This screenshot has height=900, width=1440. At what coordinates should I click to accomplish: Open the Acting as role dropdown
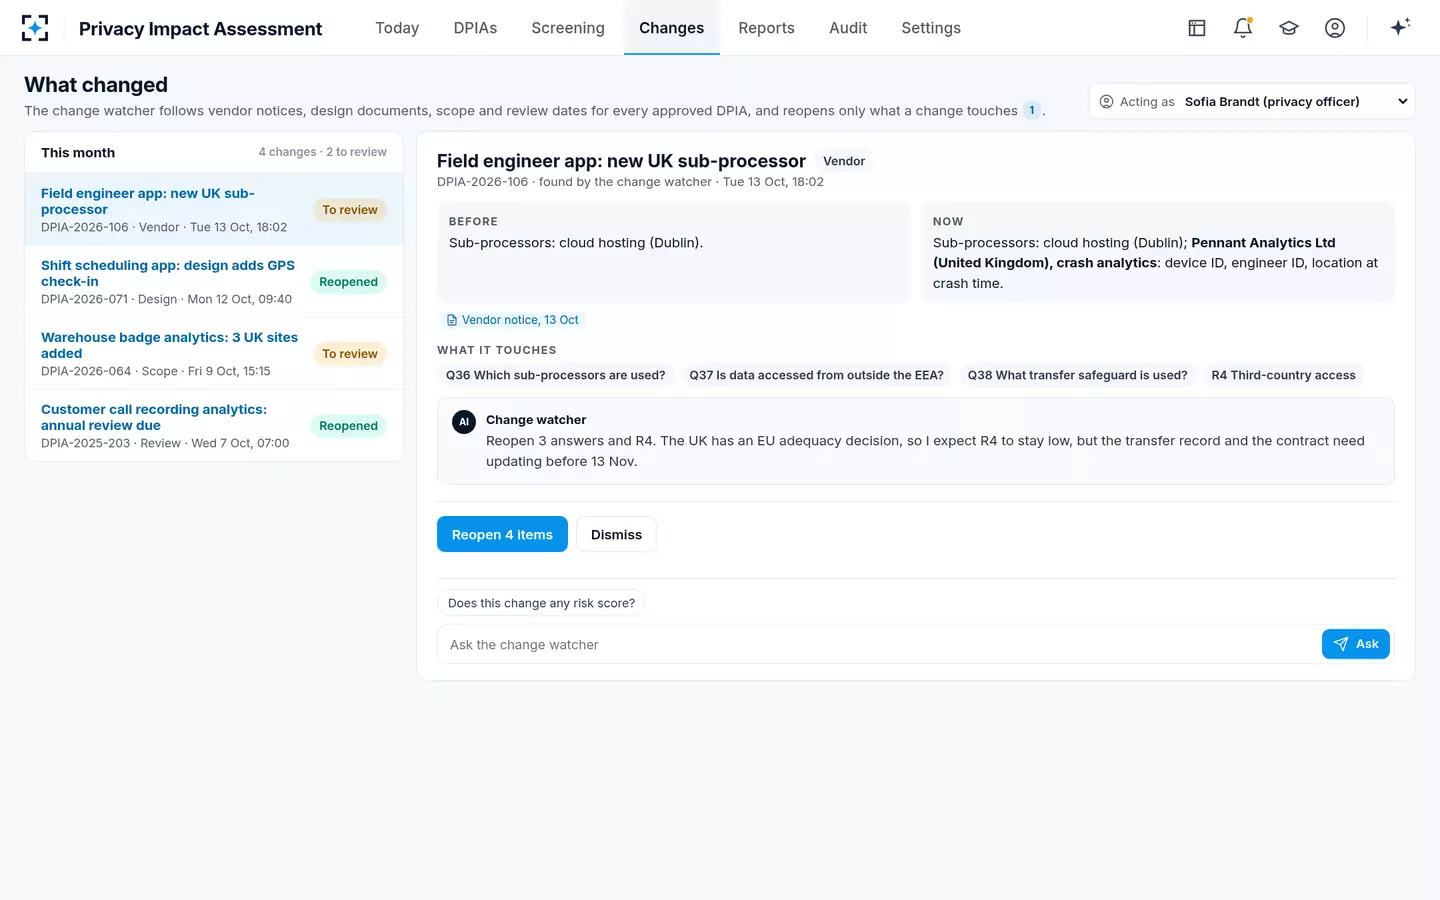[1252, 101]
